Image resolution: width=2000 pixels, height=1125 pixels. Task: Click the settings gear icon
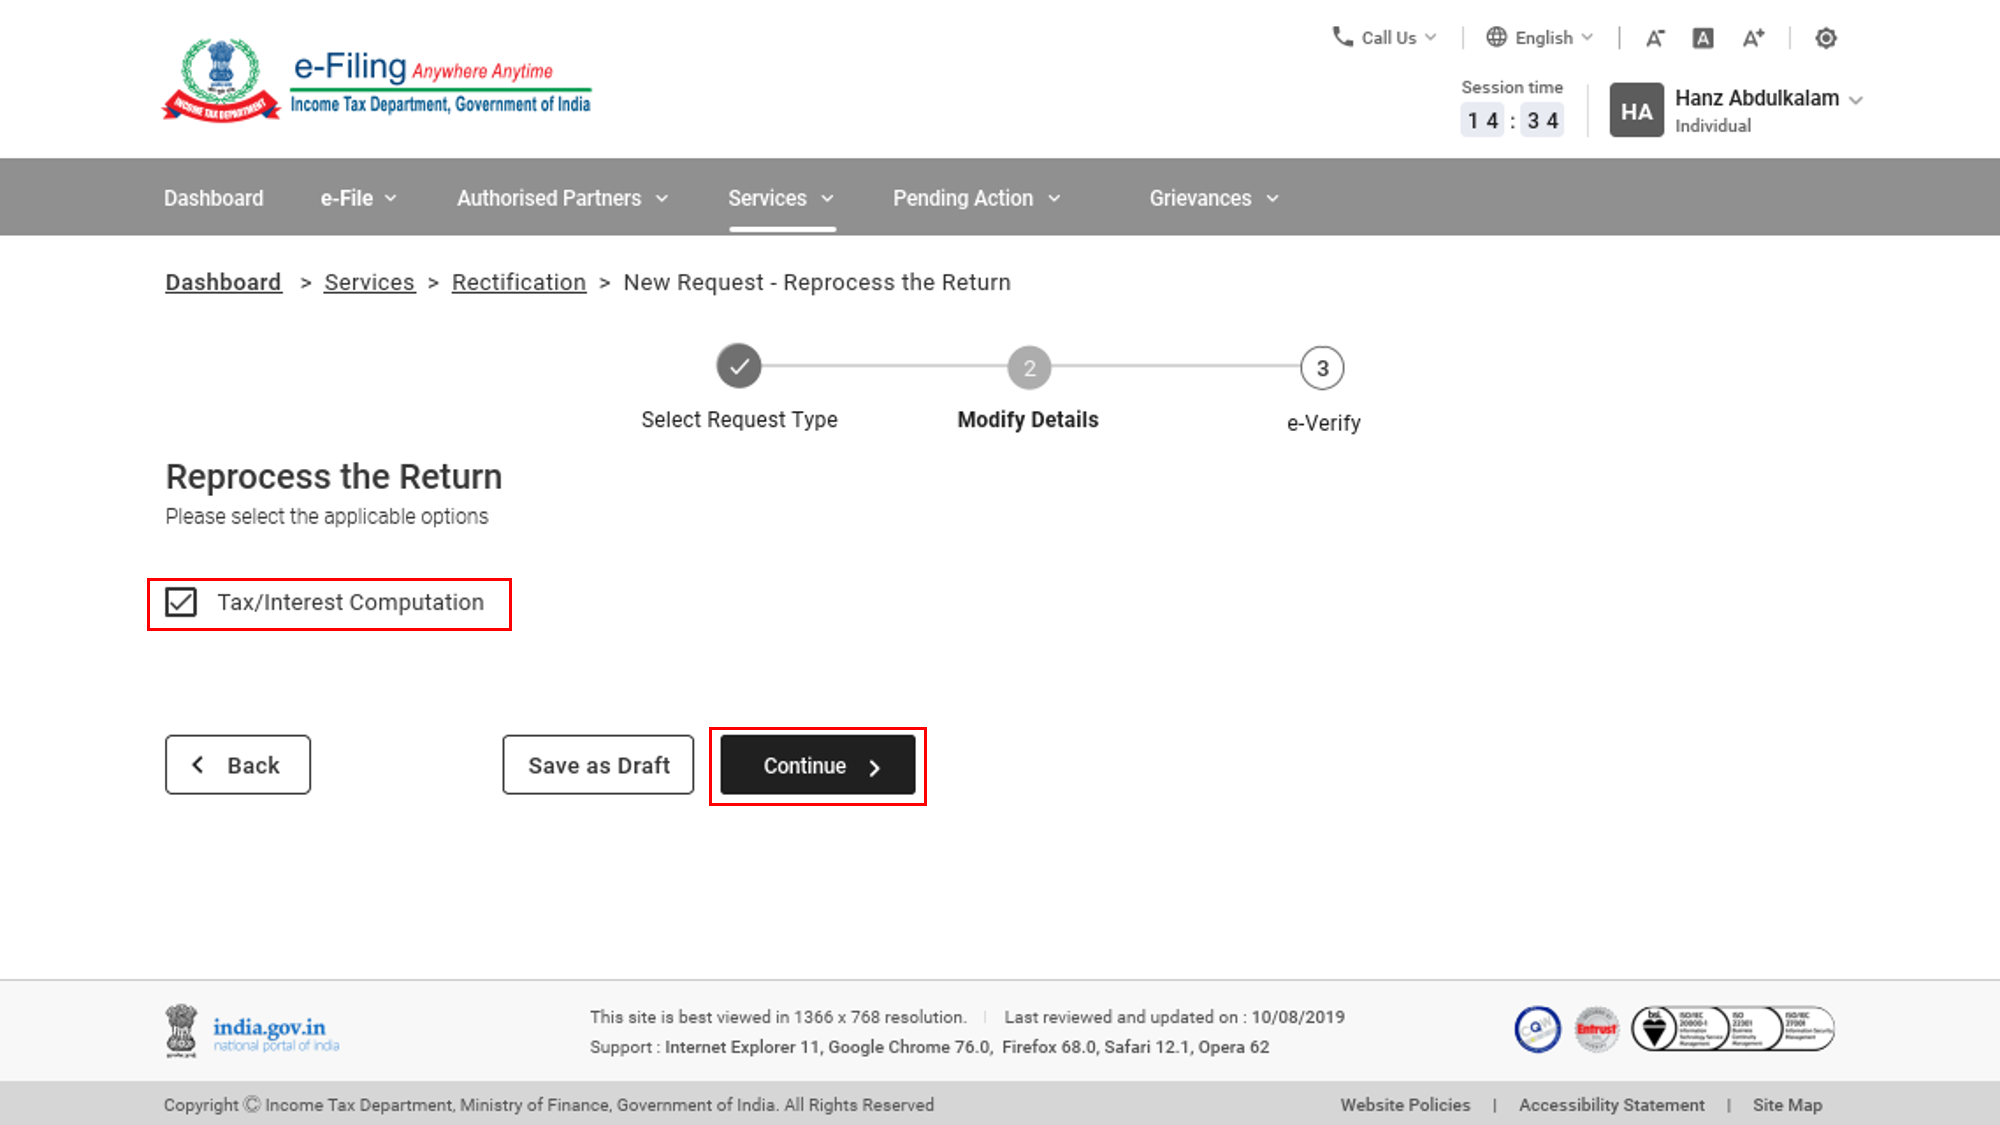1826,37
